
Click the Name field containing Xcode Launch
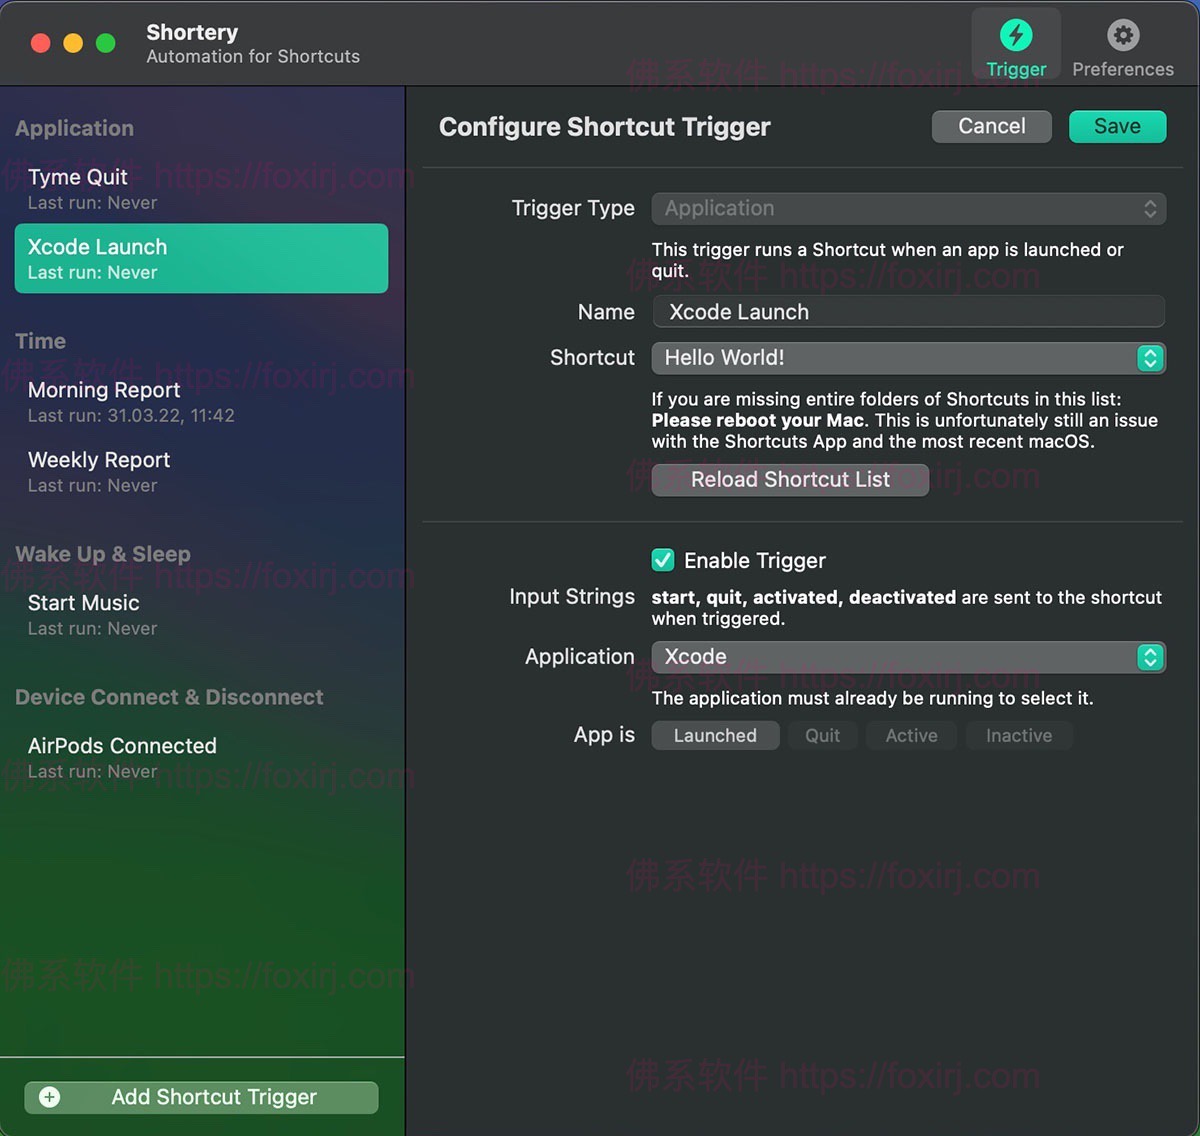coord(908,312)
